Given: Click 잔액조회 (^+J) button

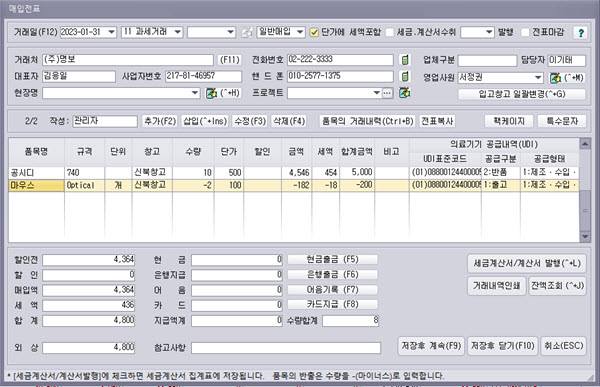Looking at the screenshot, I should pyautogui.click(x=558, y=286).
